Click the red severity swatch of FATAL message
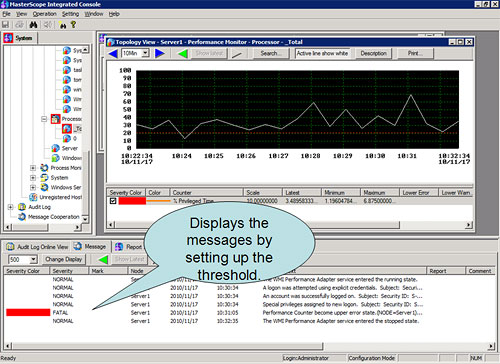Image resolution: width=500 pixels, height=364 pixels. [x=28, y=312]
